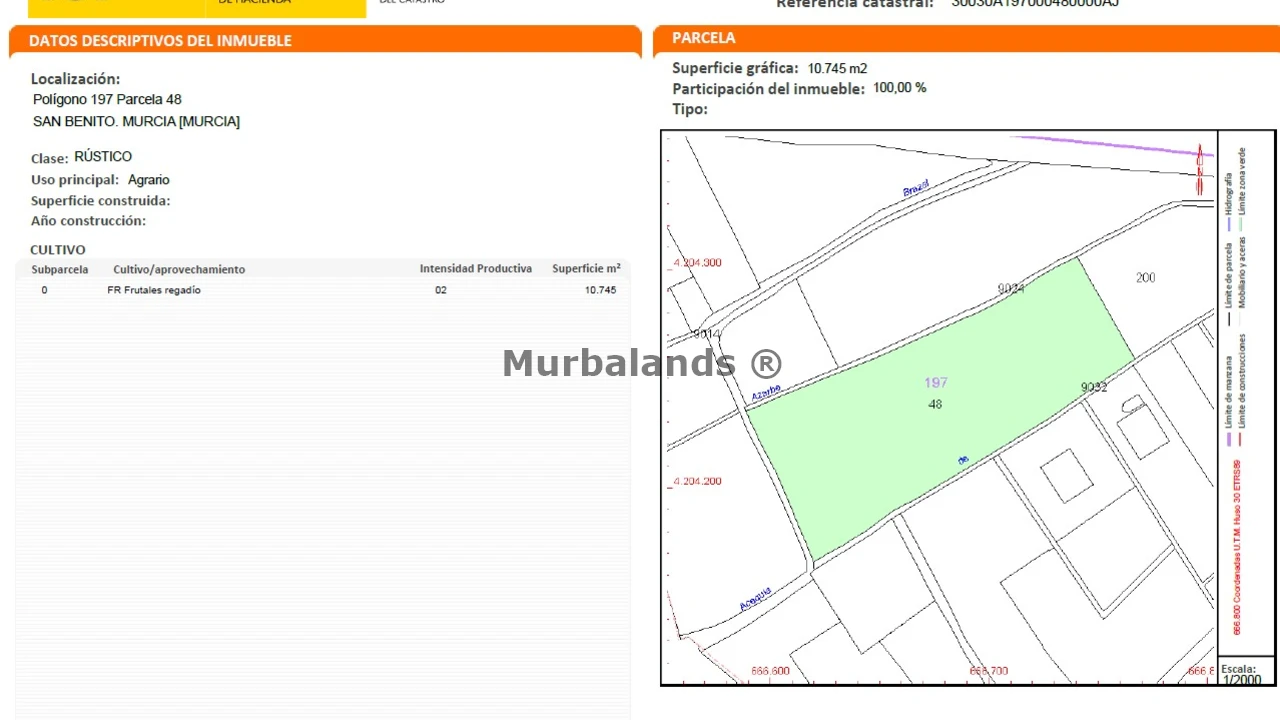Click the Límite de parcela legend entry
Screen dimensions: 1280x720
pyautogui.click(x=1228, y=275)
